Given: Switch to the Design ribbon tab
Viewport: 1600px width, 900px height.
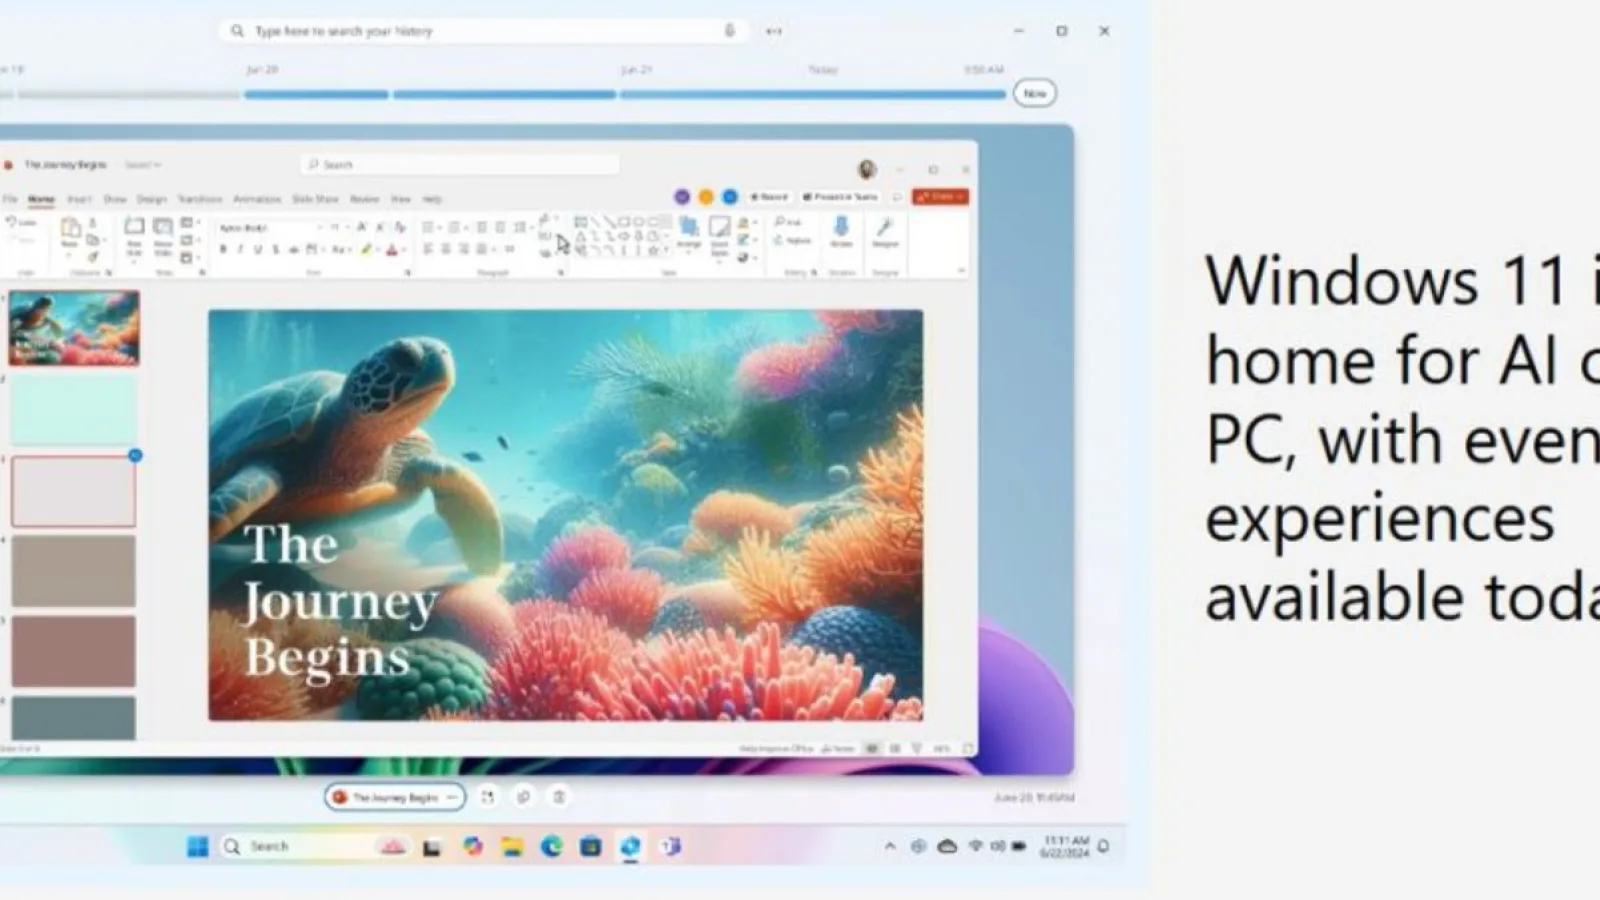Looking at the screenshot, I should pos(152,199).
